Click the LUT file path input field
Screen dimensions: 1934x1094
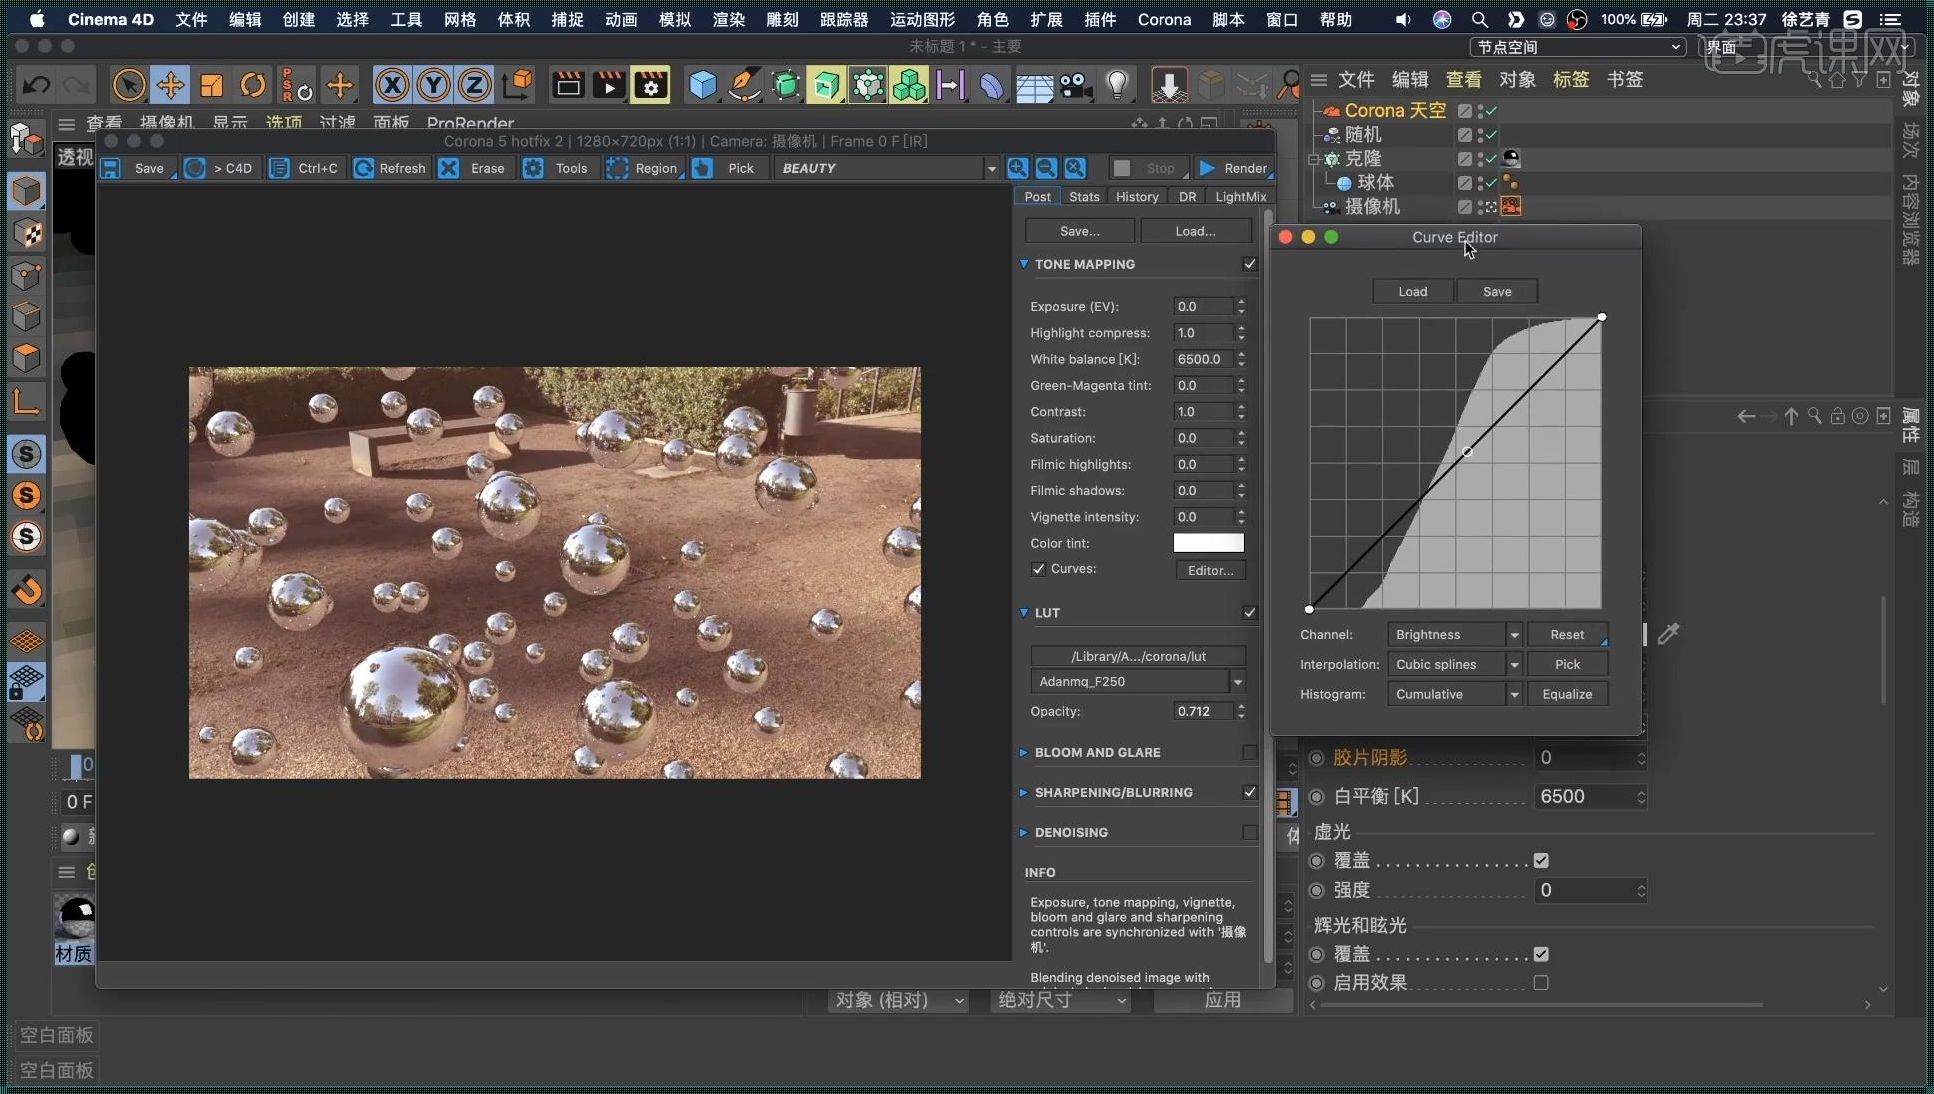[1138, 655]
